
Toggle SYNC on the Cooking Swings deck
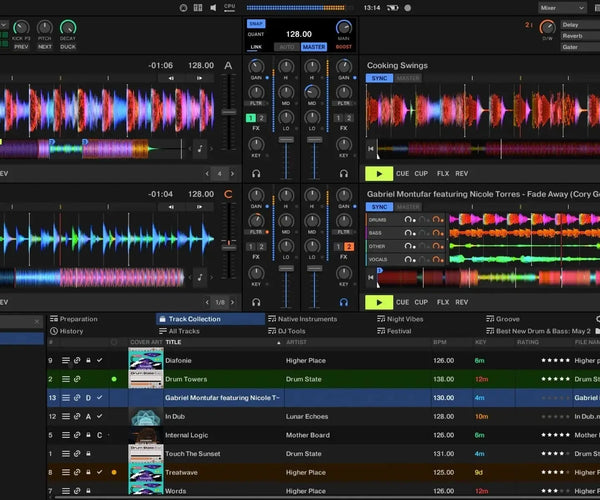click(379, 78)
